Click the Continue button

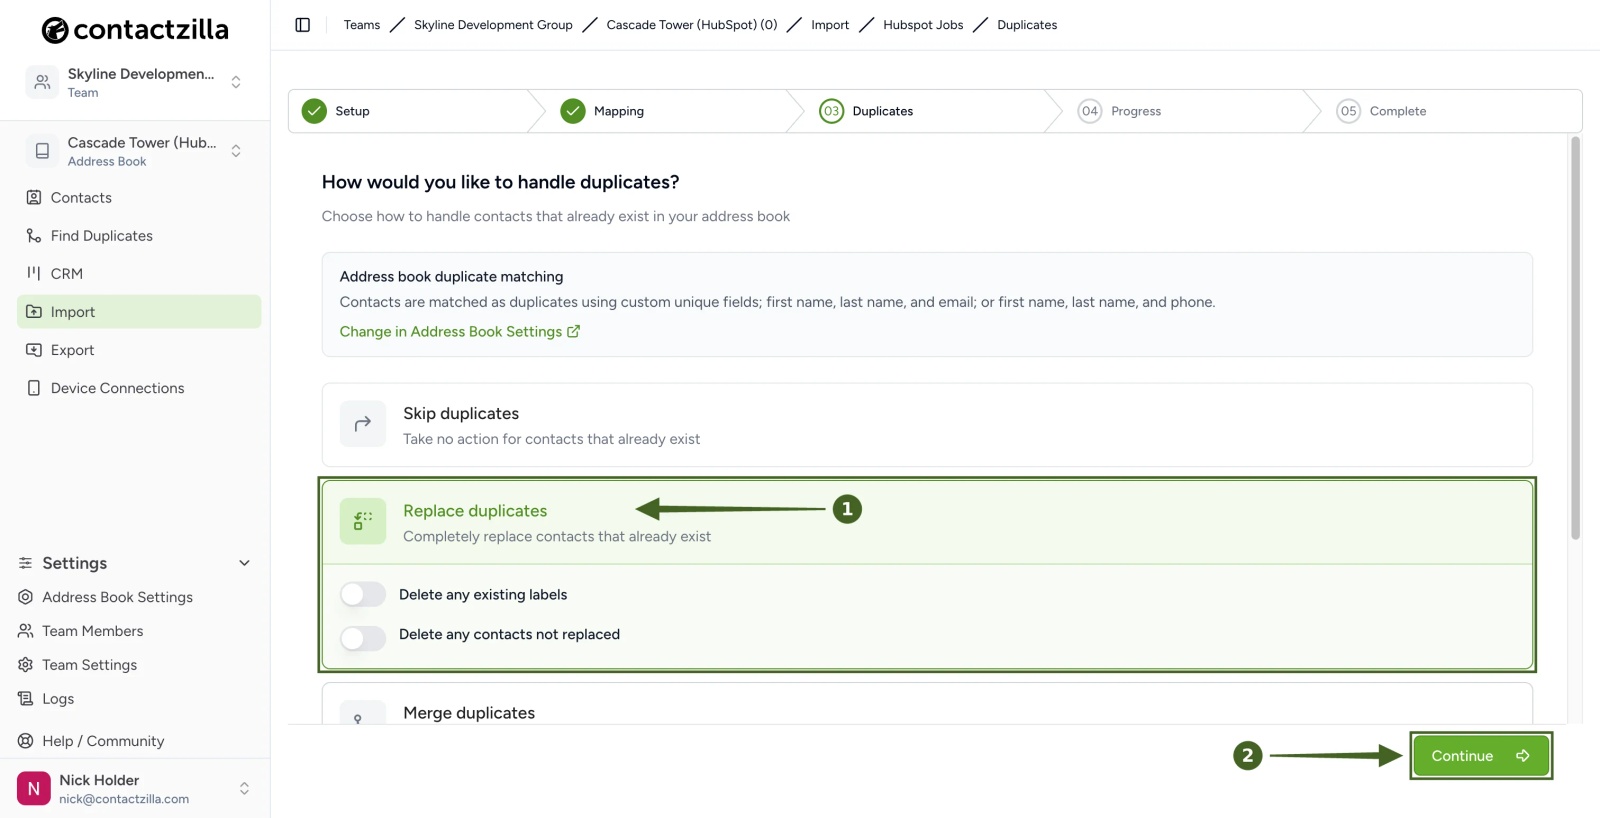click(x=1481, y=756)
